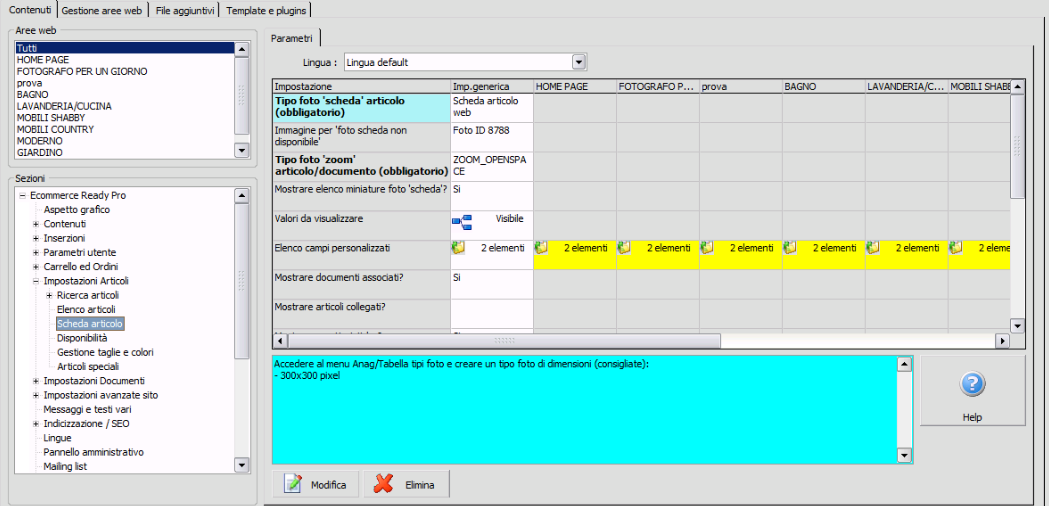Click the Imp.generica column header
This screenshot has width=1049, height=506.
492,86
